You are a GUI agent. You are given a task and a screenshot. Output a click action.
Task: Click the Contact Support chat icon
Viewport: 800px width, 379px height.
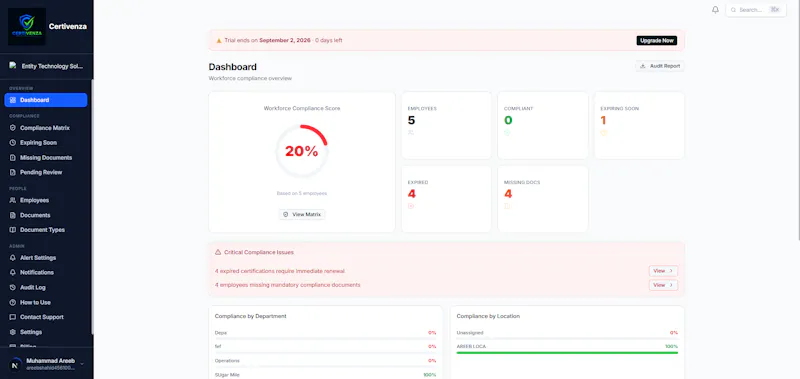click(13, 317)
